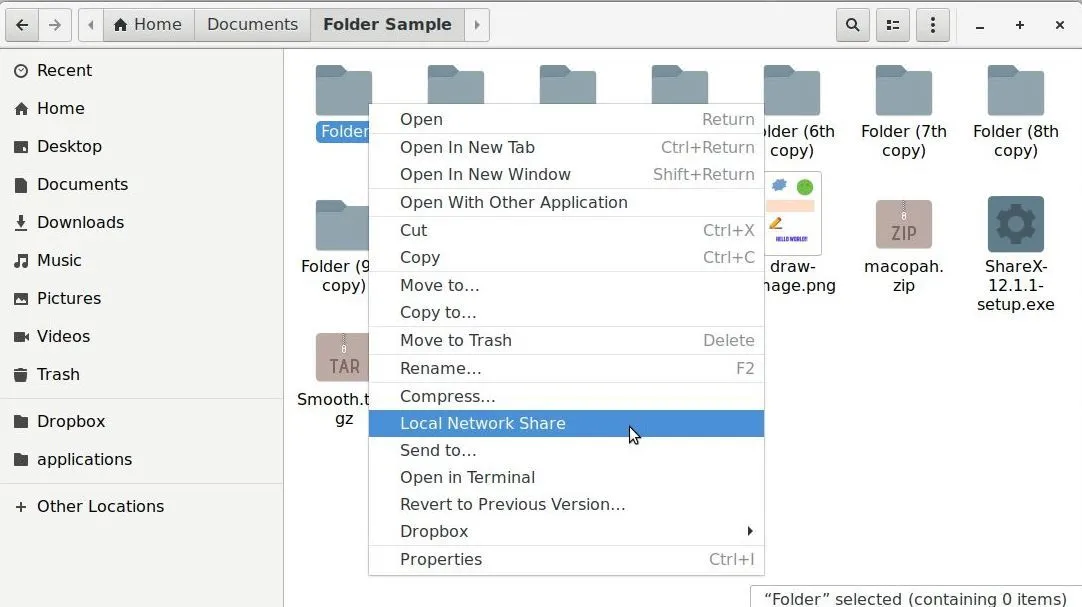
Task: Go forward with the right arrow button
Action: [x=55, y=25]
